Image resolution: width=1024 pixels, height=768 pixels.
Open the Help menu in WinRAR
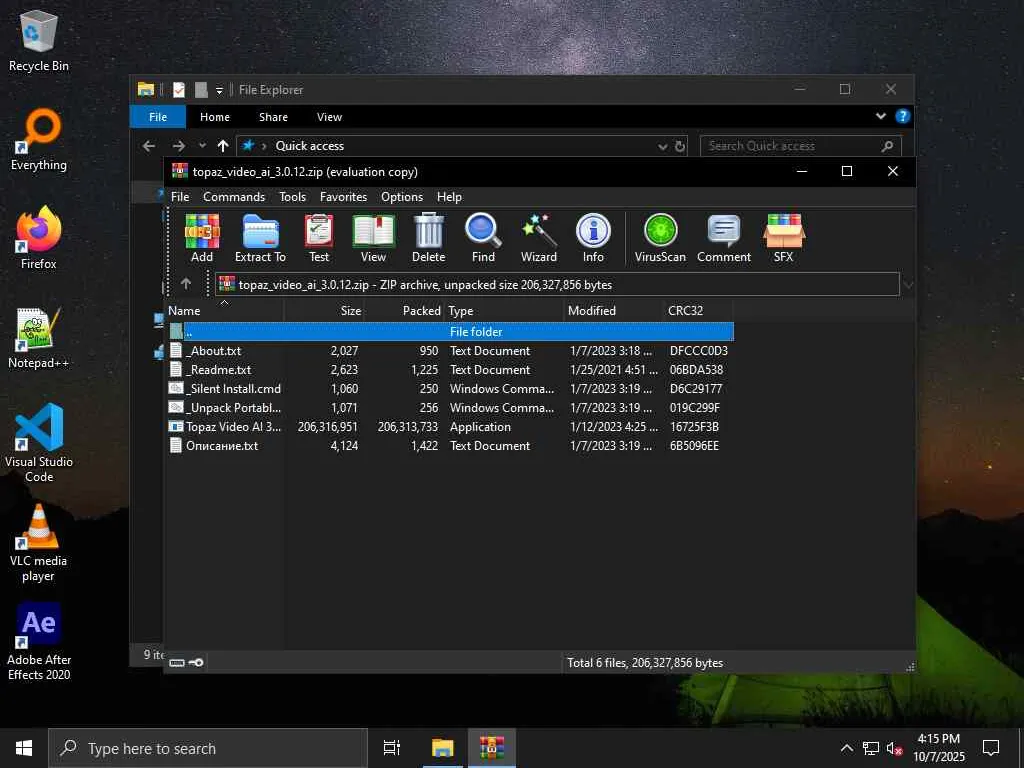(449, 197)
